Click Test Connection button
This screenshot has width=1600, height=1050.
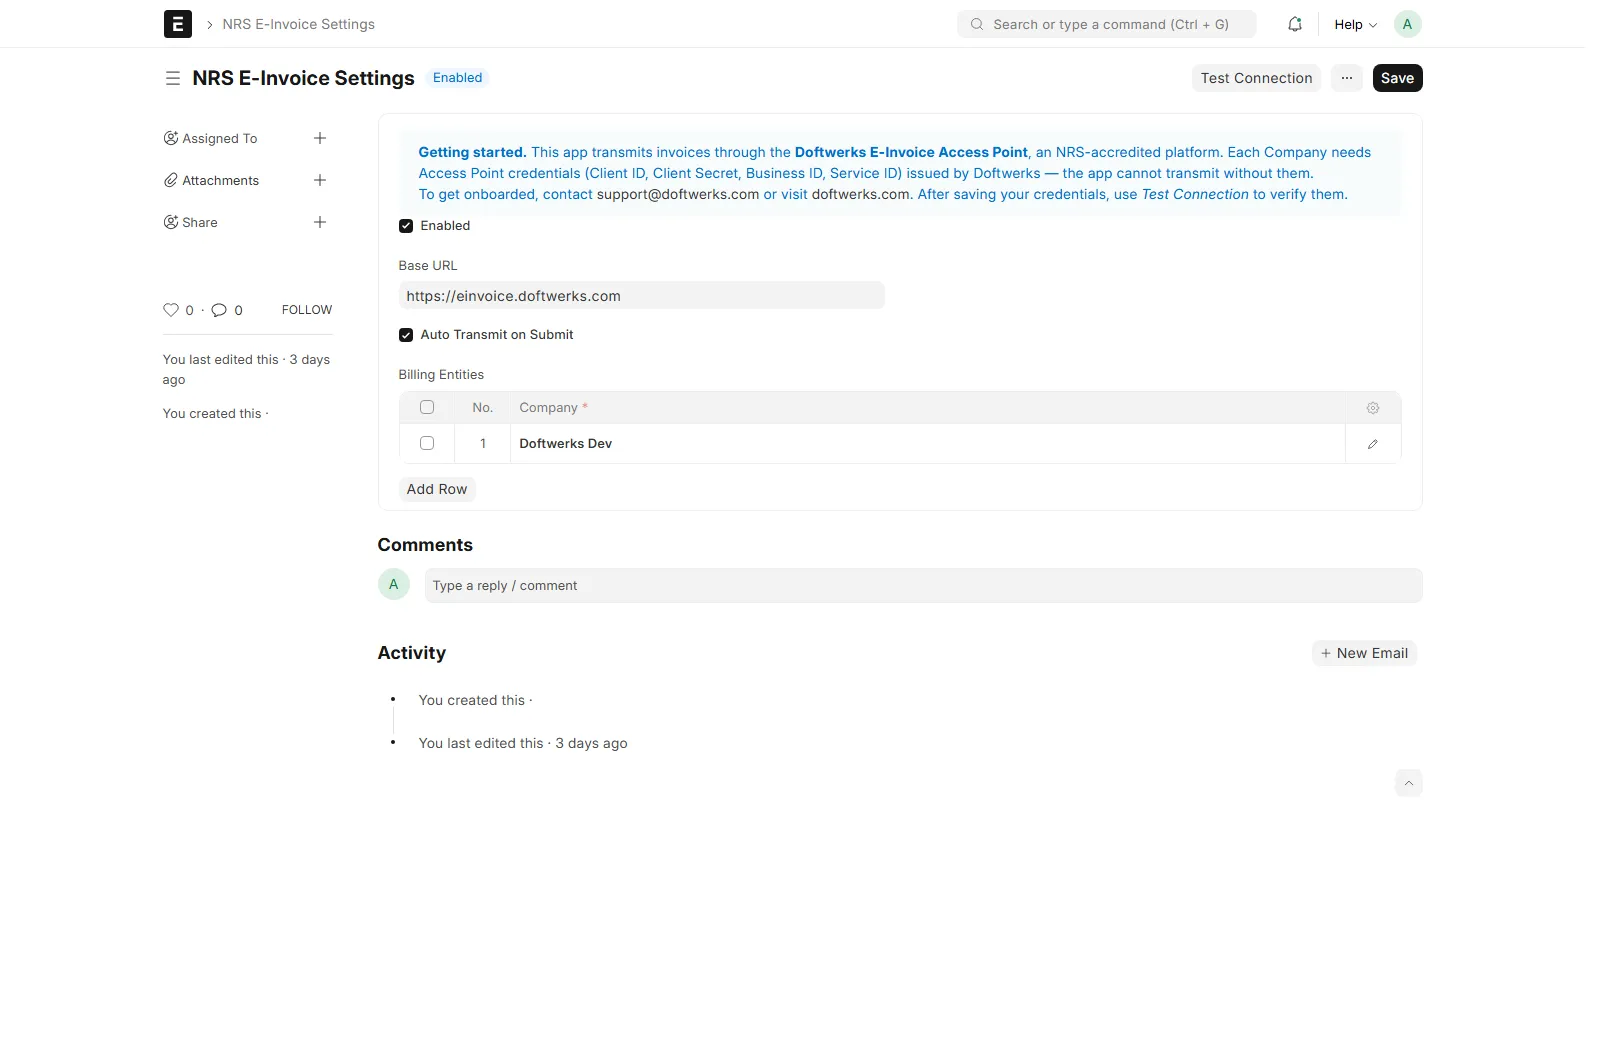(x=1256, y=78)
